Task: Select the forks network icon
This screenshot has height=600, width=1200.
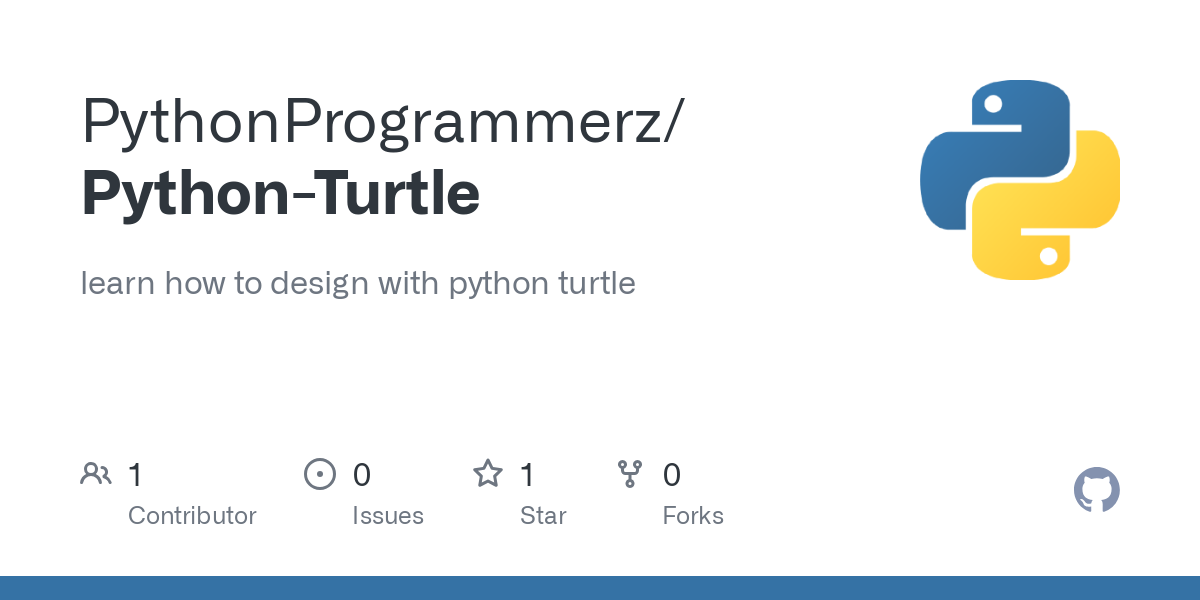Action: tap(630, 473)
